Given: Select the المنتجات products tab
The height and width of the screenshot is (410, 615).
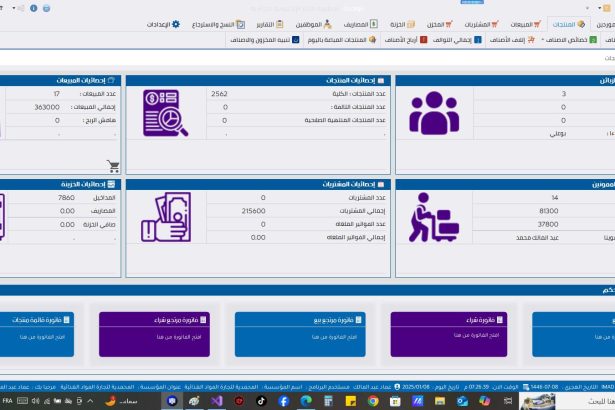Looking at the screenshot, I should (567, 24).
